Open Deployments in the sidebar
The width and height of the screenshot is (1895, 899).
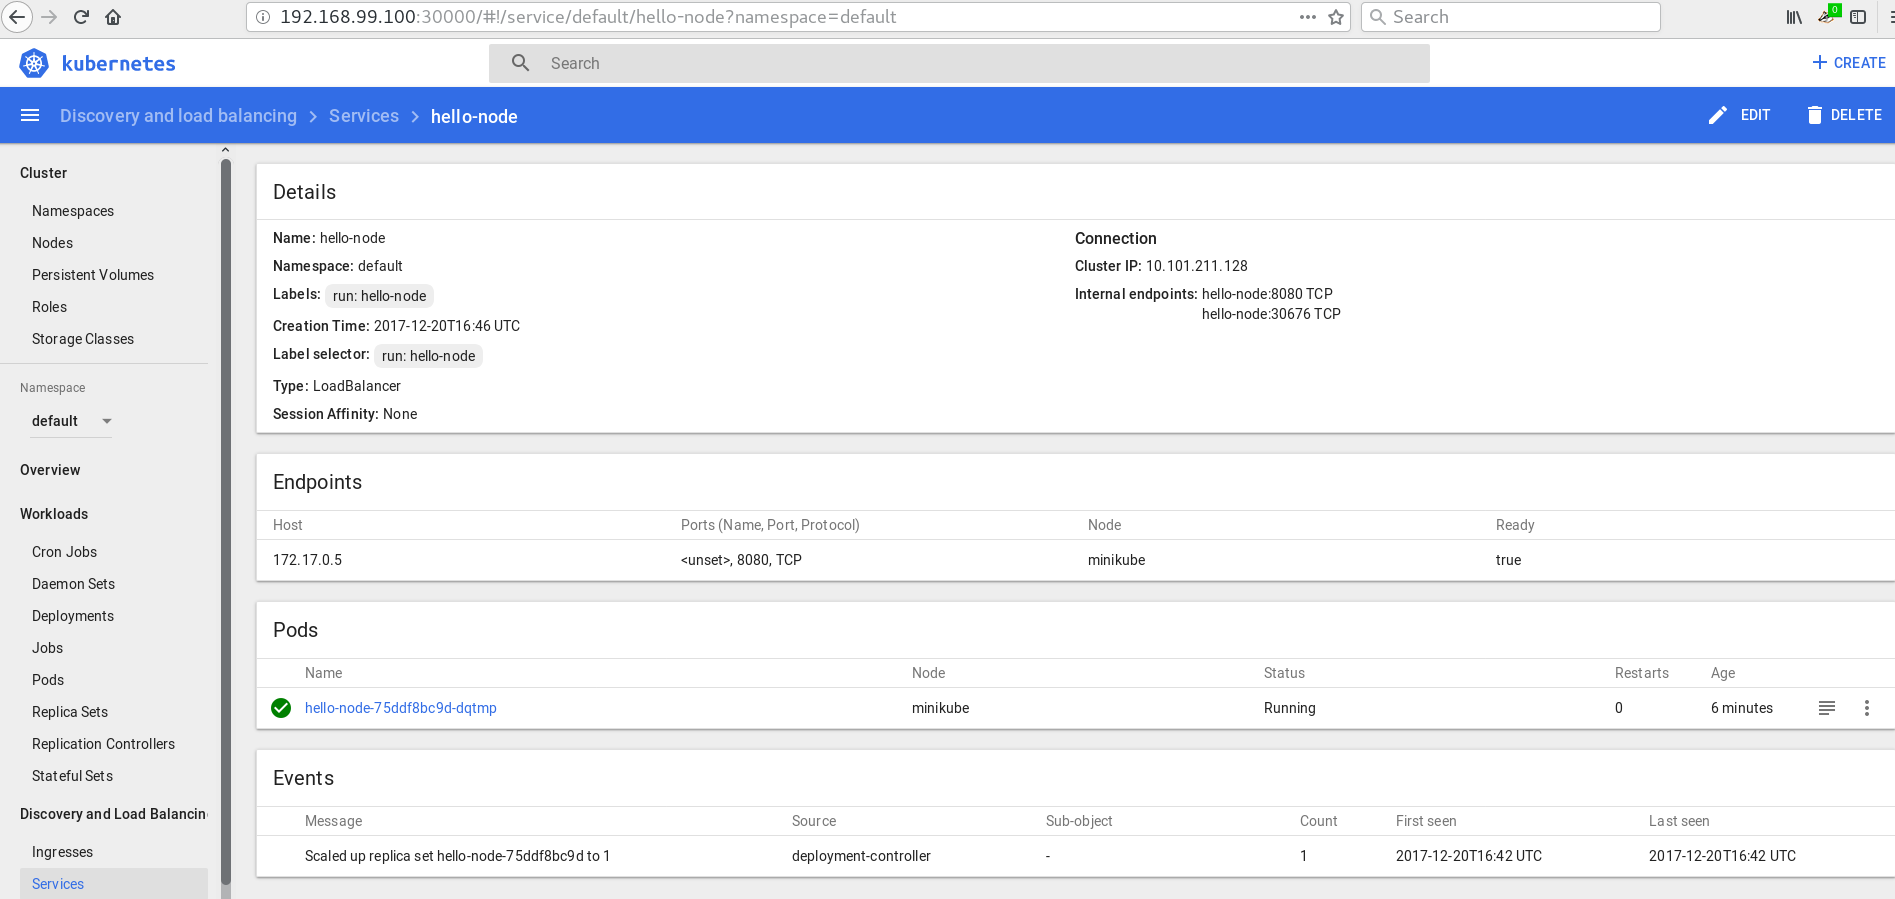(73, 616)
